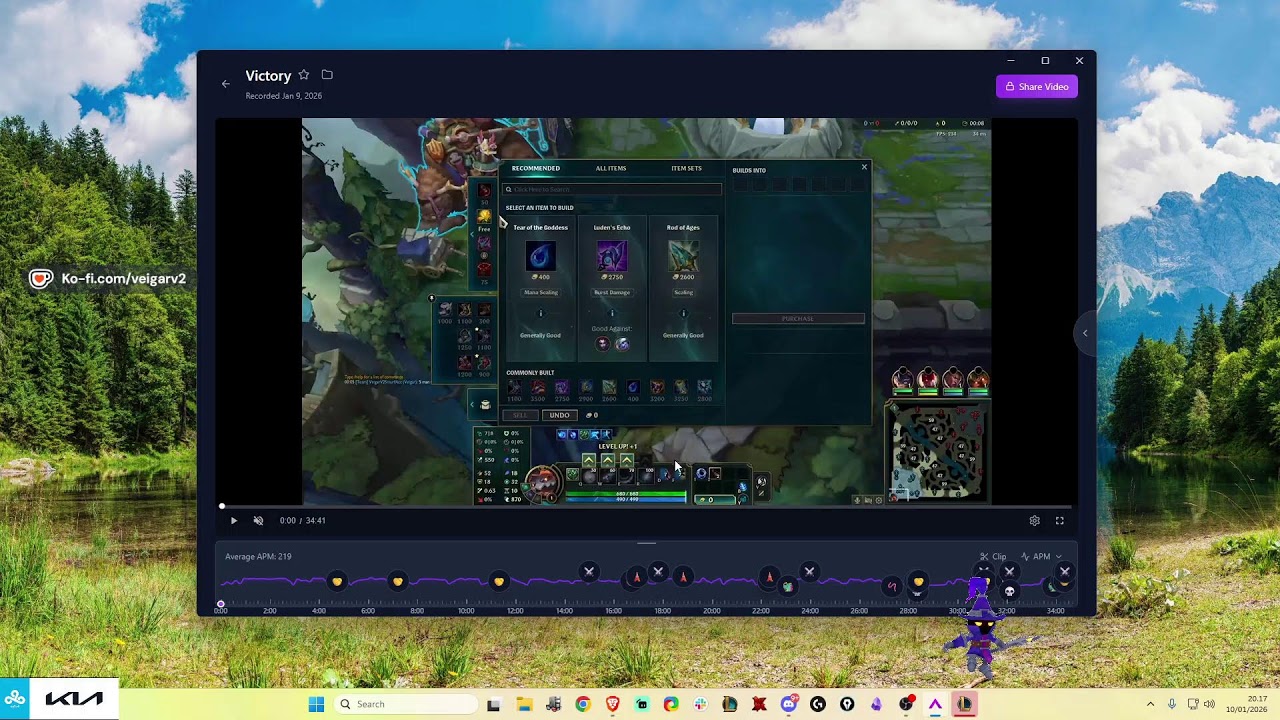Open the red X app on the taskbar
The width and height of the screenshot is (1280, 720).
click(759, 704)
